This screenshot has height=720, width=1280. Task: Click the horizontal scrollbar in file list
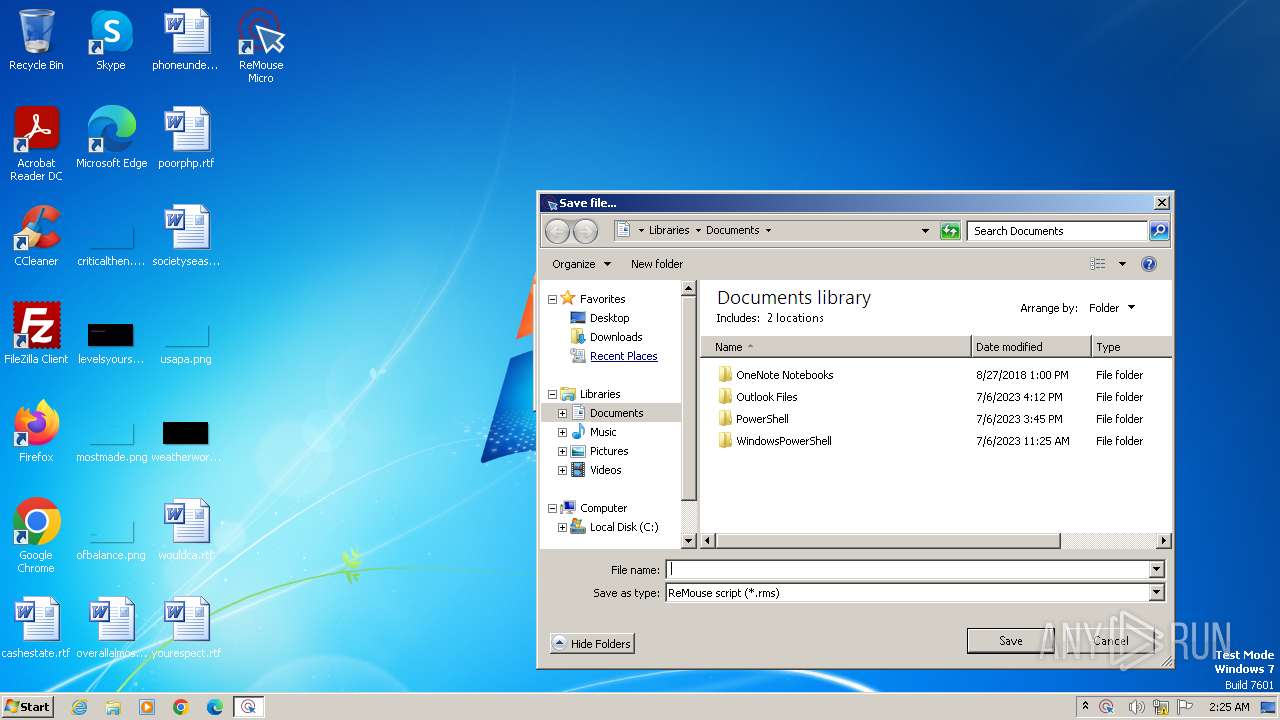tap(888, 541)
